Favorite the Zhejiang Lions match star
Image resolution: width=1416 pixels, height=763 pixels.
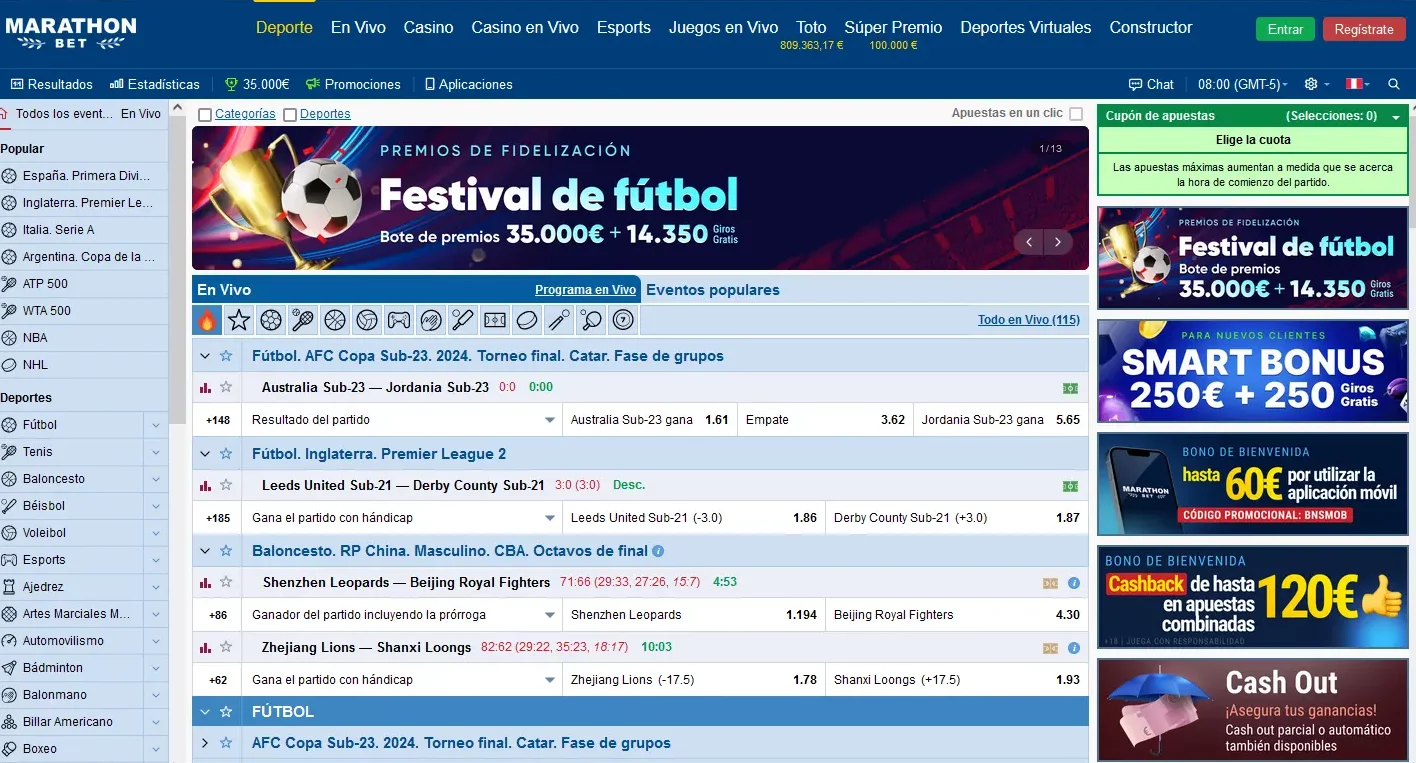point(226,647)
